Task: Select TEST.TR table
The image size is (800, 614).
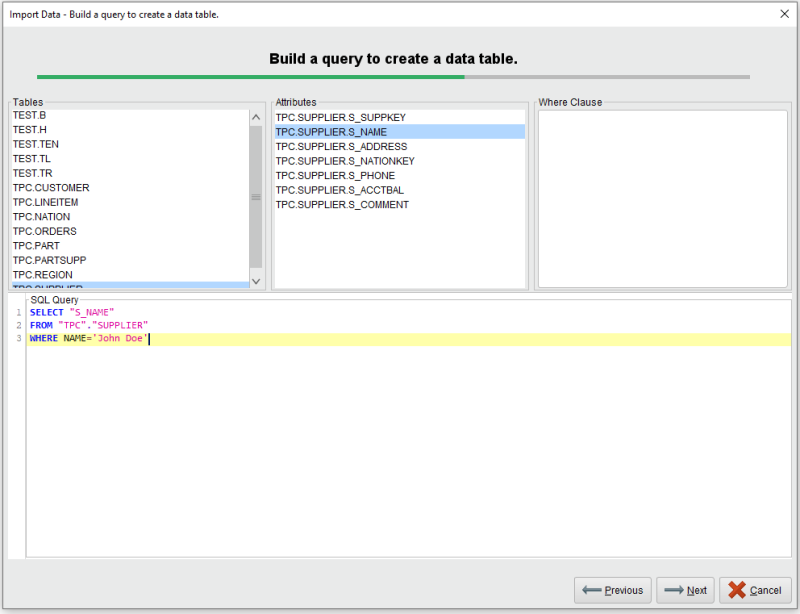Action: tap(131, 173)
